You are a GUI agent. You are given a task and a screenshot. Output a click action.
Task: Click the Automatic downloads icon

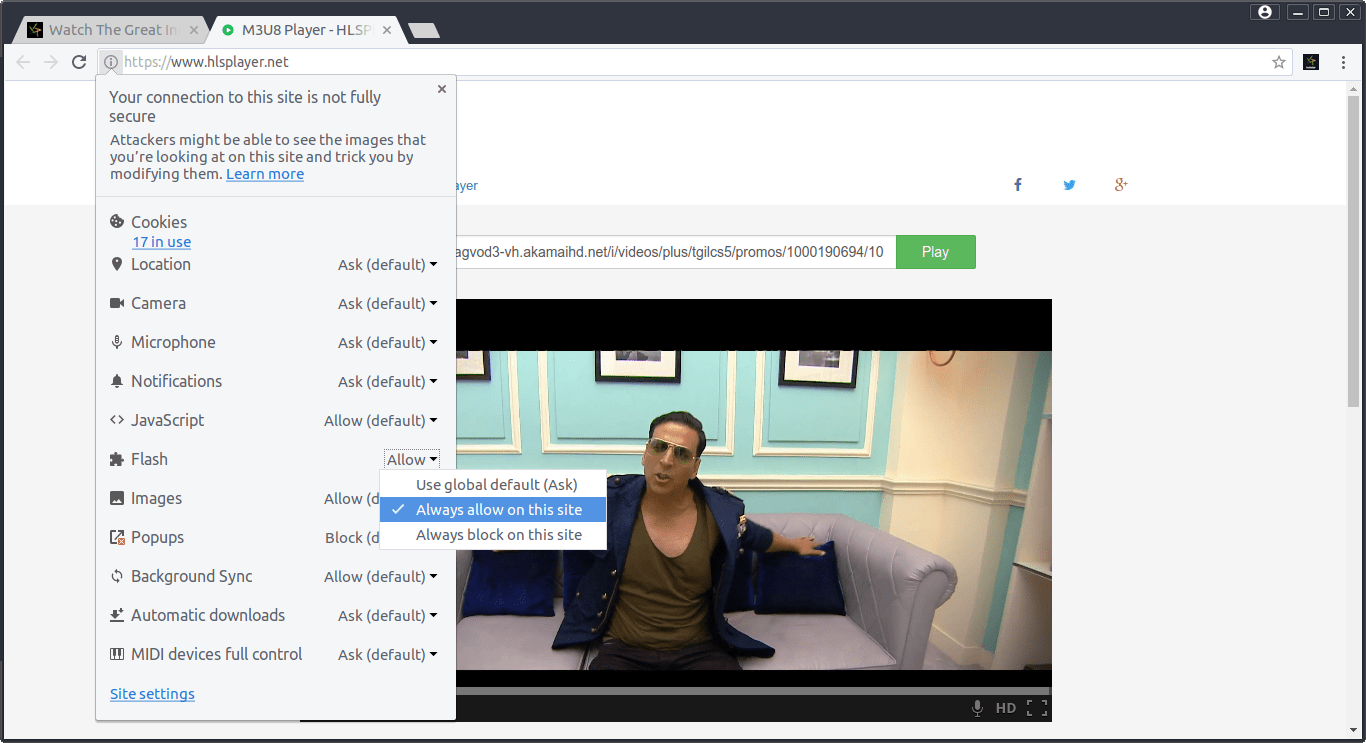point(117,615)
